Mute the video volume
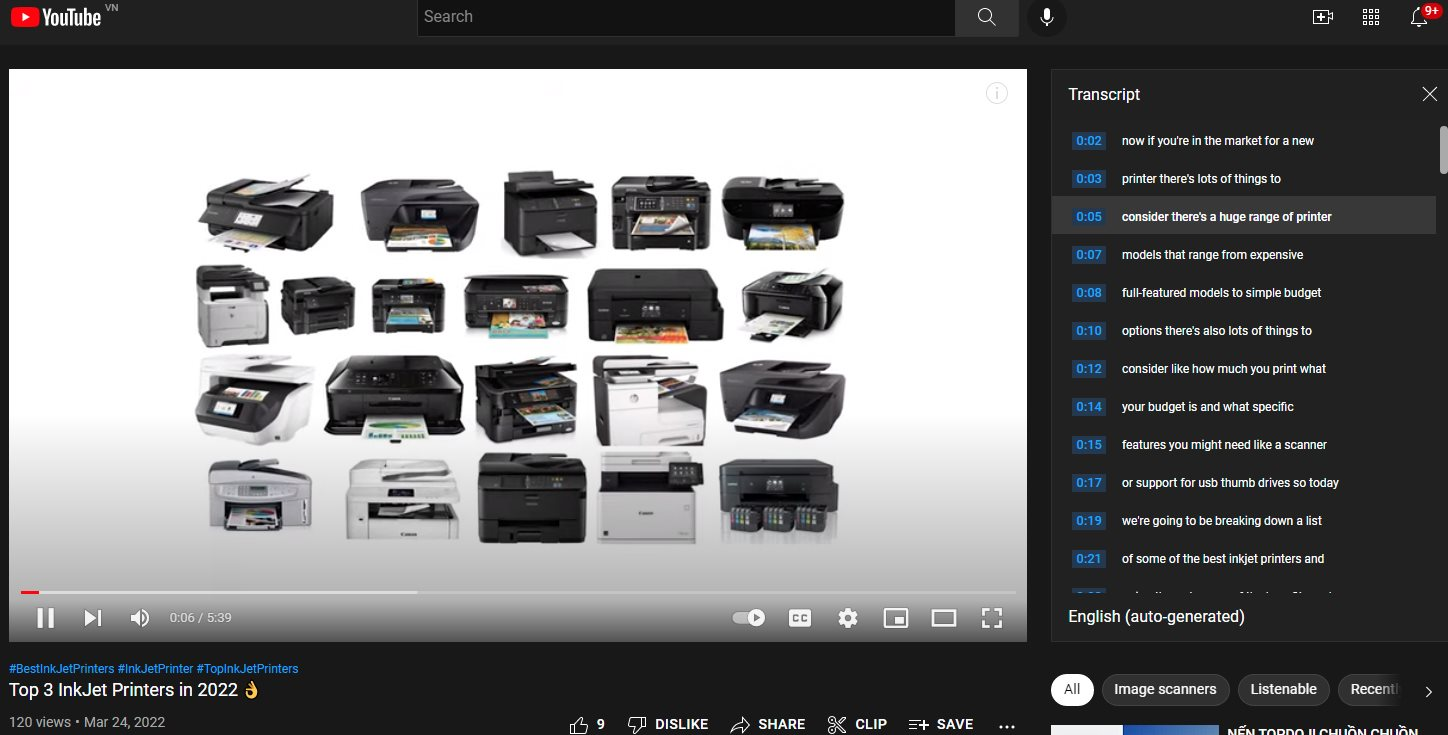This screenshot has height=735, width=1448. (140, 618)
